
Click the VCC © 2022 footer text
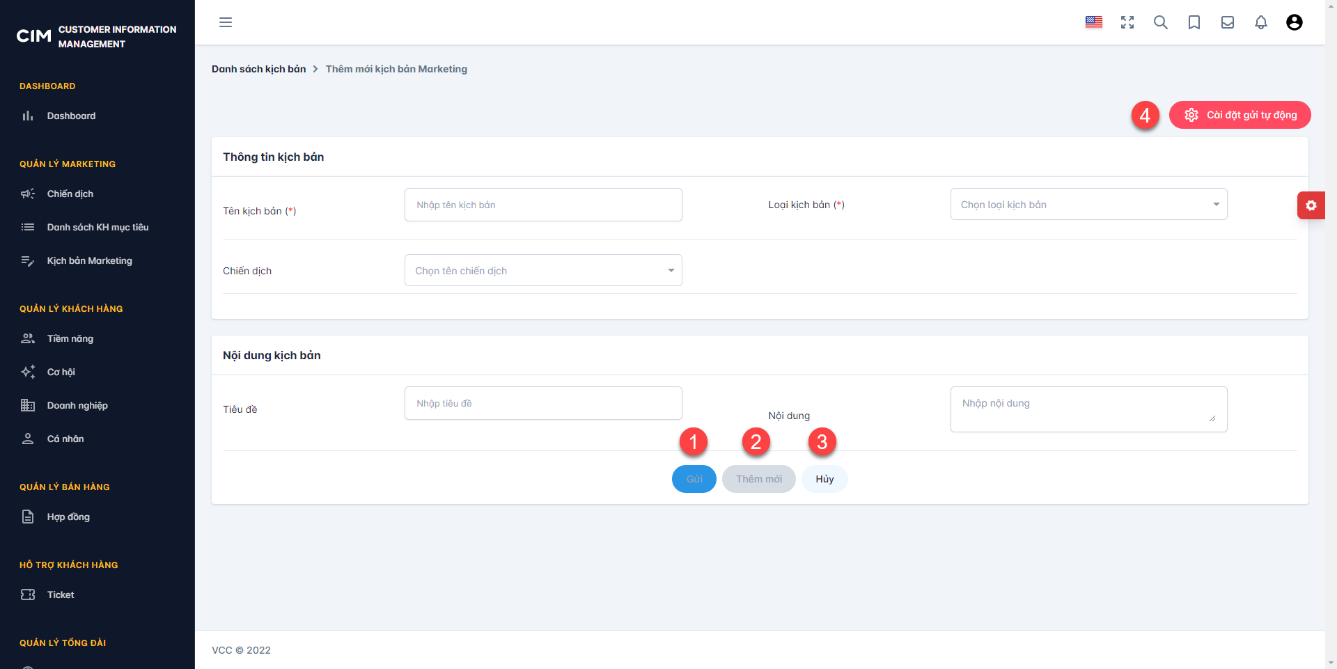(241, 650)
